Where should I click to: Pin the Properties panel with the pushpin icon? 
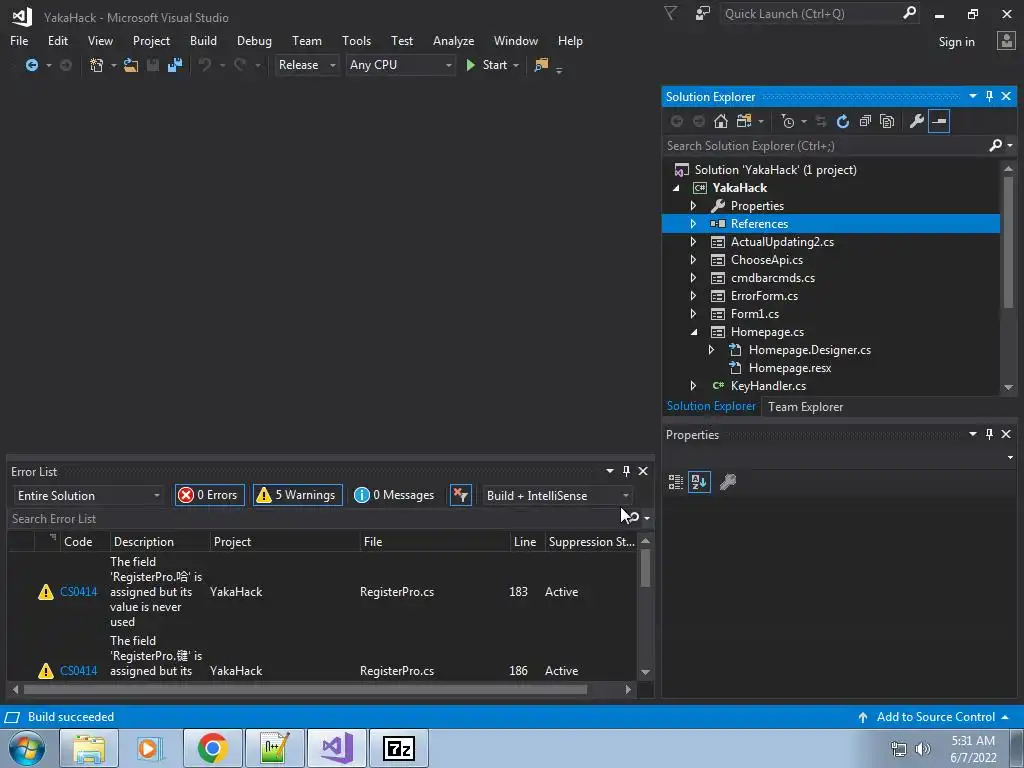point(989,434)
